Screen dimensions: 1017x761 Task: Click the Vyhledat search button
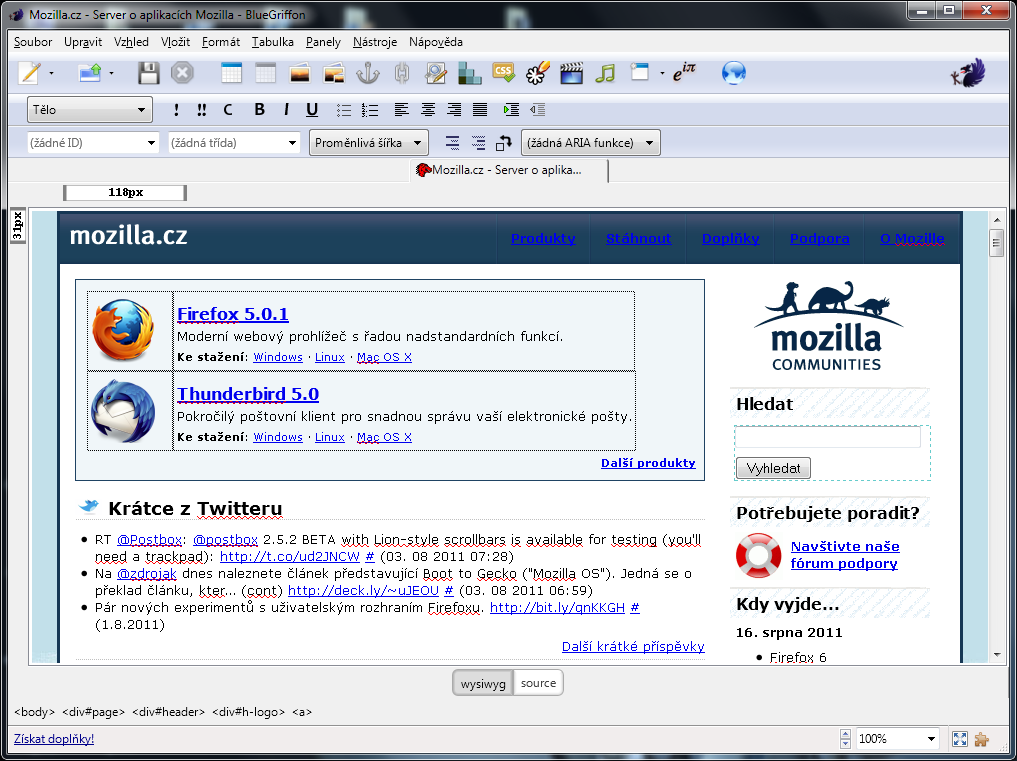click(x=773, y=468)
